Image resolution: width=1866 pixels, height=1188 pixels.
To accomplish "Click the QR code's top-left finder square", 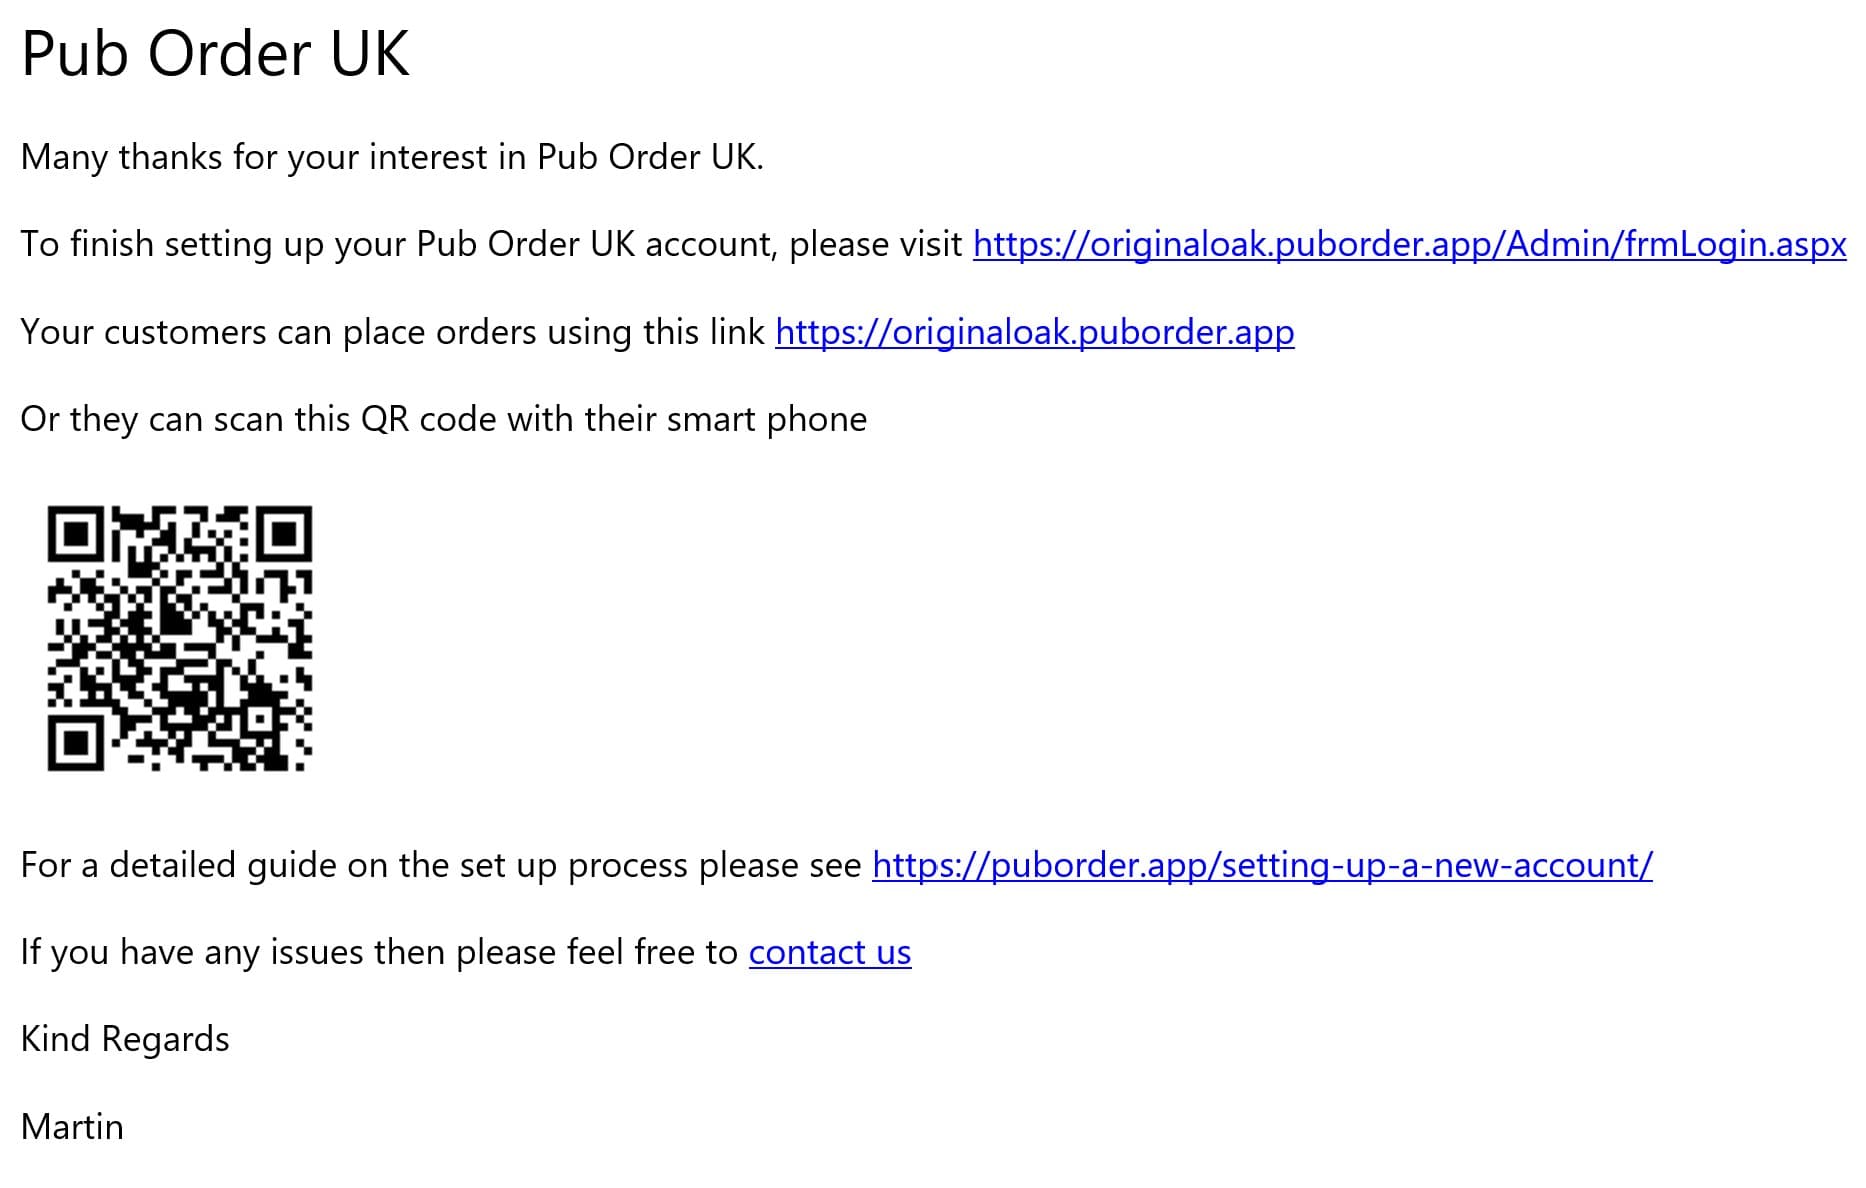I will 75,533.
